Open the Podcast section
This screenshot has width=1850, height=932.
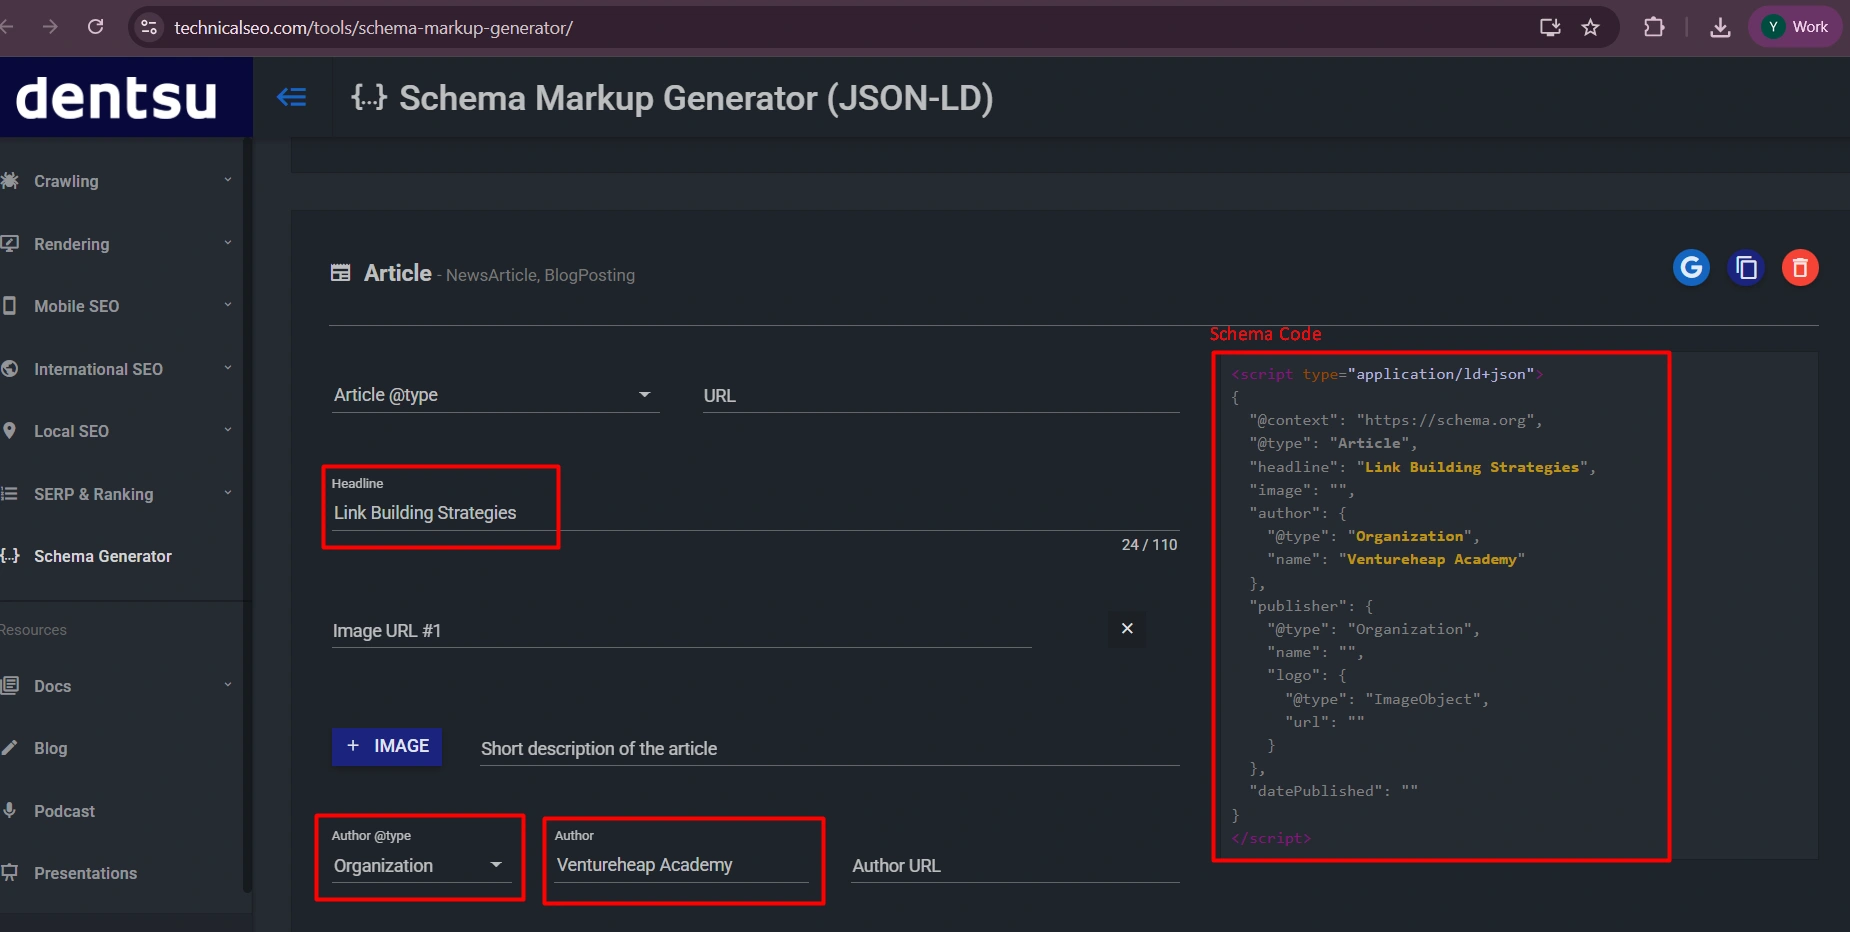(64, 811)
